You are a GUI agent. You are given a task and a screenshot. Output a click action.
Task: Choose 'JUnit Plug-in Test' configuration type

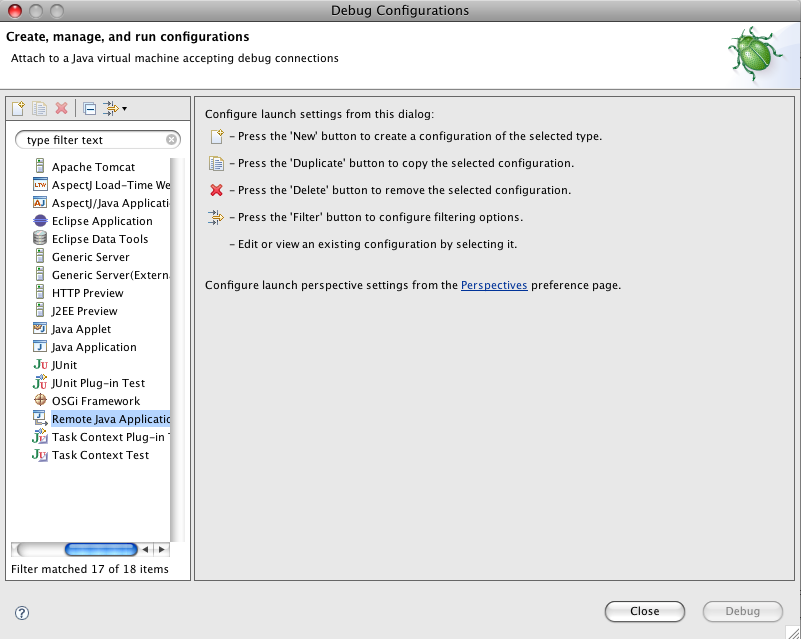(98, 383)
